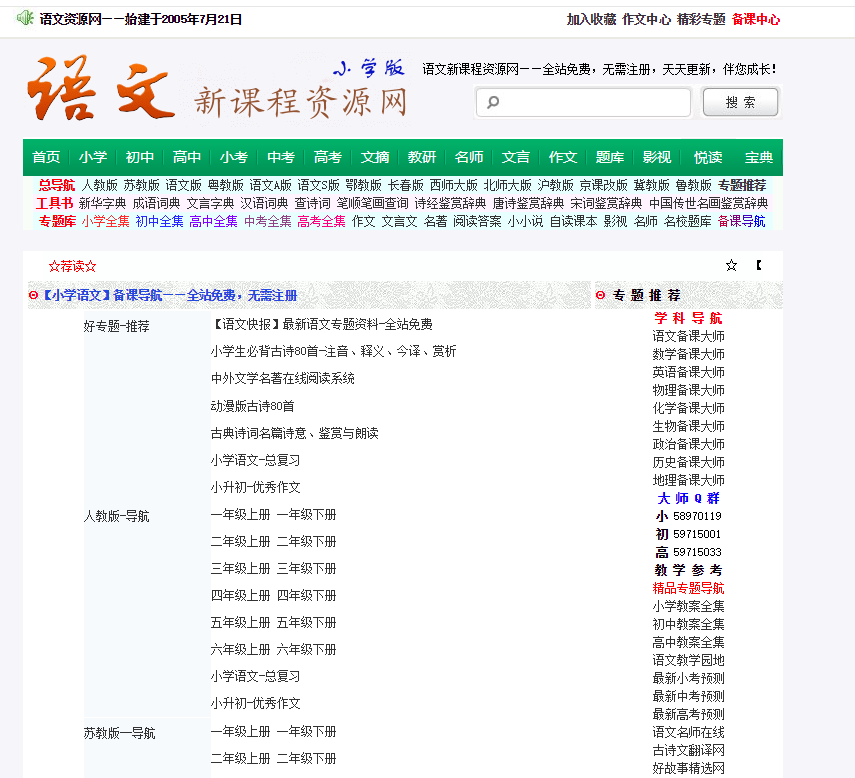The image size is (855, 778).
Task: Click the calligraphy 语文 site logo
Action: (x=95, y=88)
